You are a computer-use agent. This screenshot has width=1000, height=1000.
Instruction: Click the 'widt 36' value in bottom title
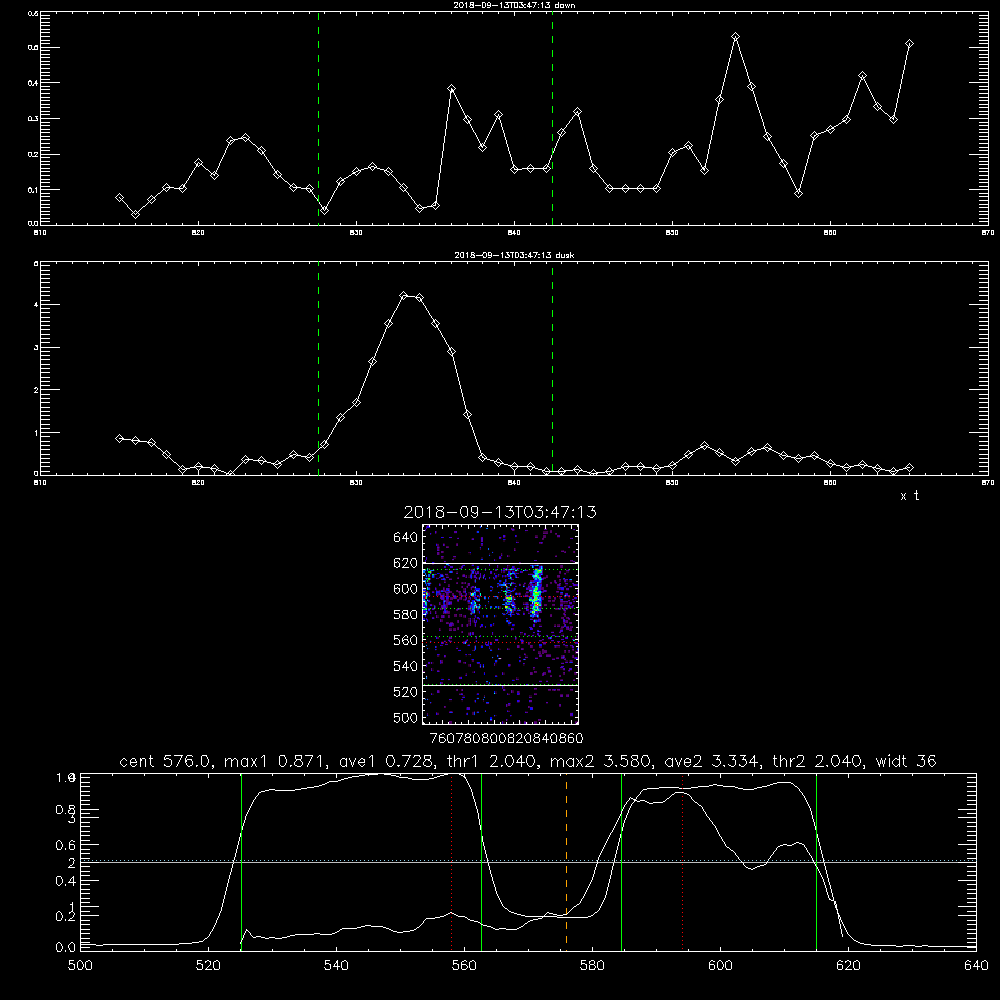pyautogui.click(x=906, y=761)
